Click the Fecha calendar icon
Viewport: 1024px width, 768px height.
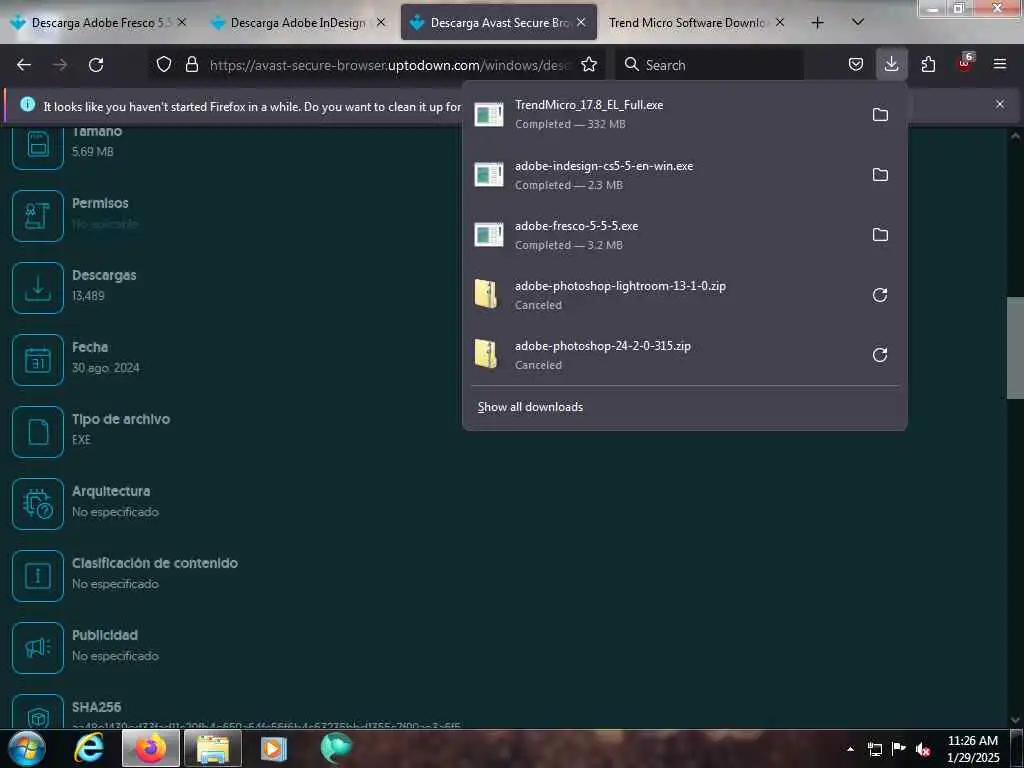(x=38, y=360)
